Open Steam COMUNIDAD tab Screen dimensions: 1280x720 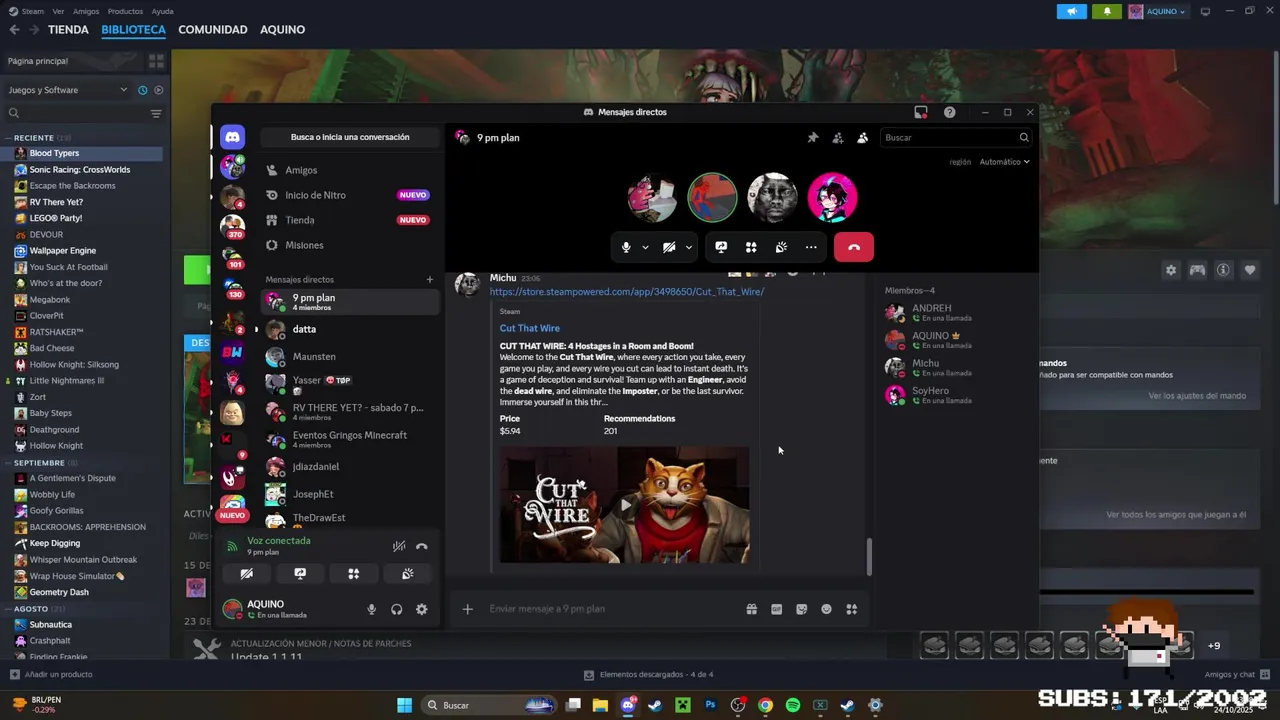213,30
